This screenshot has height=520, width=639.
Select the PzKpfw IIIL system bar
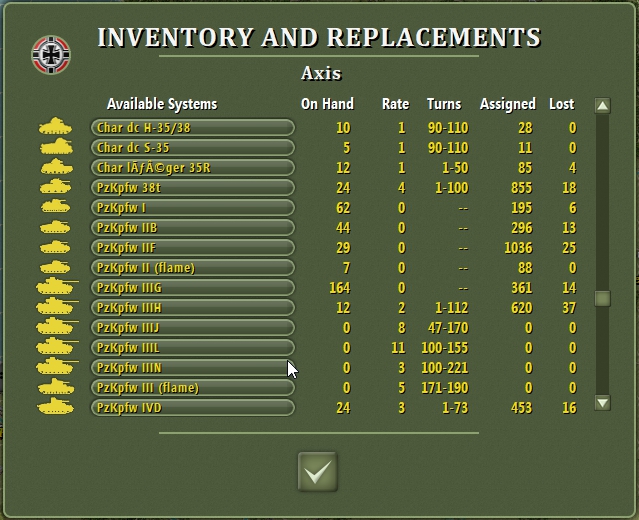coord(192,347)
